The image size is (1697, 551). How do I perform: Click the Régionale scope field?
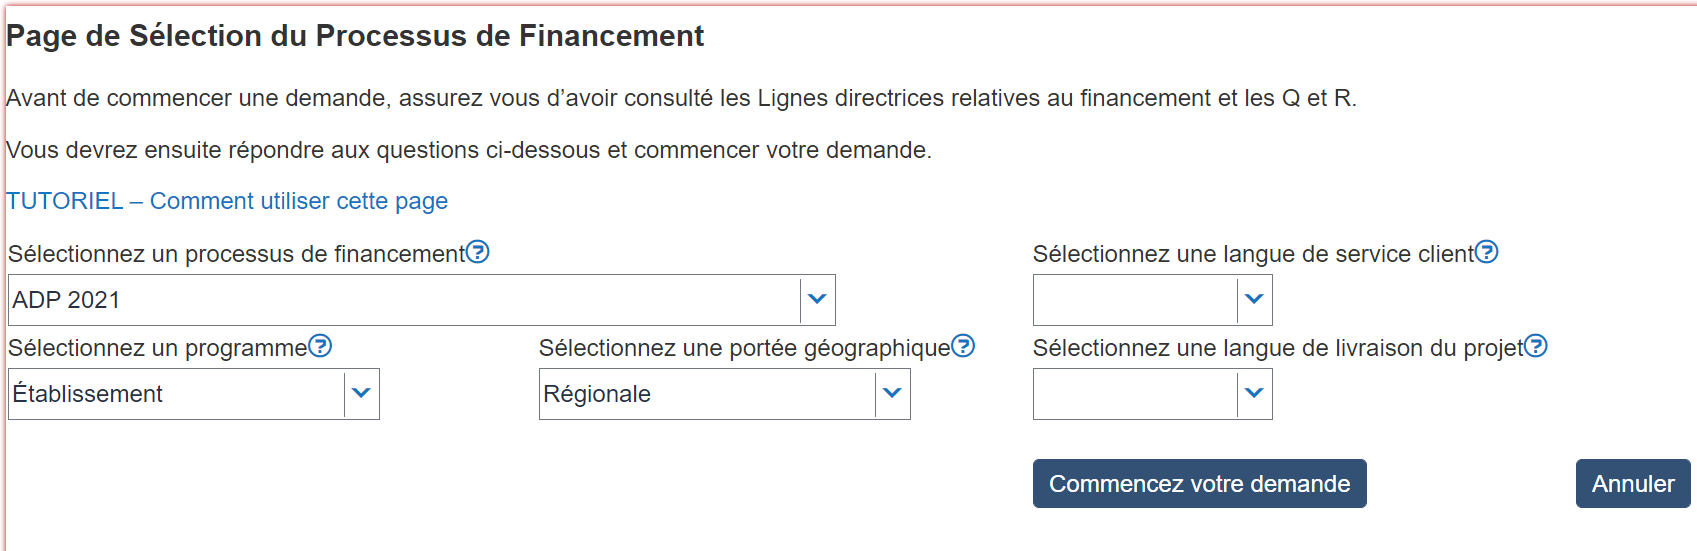[x=707, y=394]
